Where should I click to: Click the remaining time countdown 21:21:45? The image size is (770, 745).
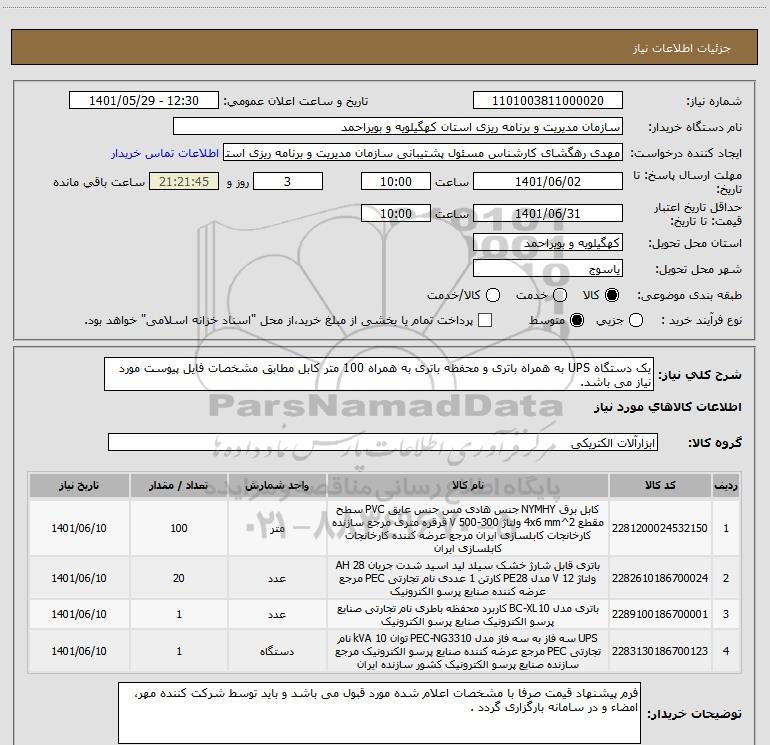(x=184, y=181)
